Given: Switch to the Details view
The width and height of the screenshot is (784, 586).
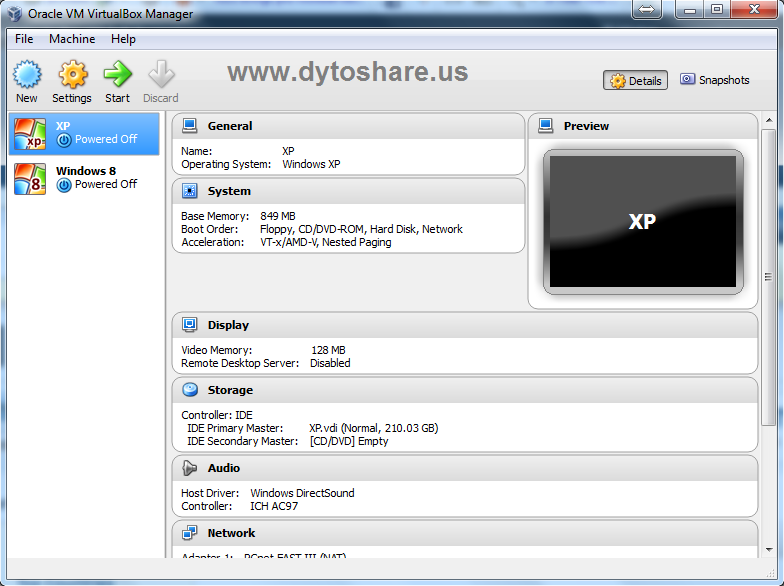Looking at the screenshot, I should 636,80.
